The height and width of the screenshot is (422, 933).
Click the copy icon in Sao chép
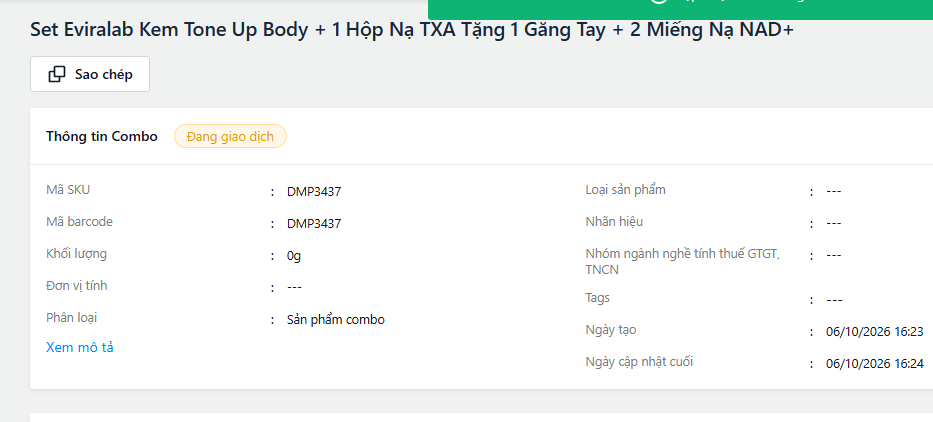click(x=57, y=74)
